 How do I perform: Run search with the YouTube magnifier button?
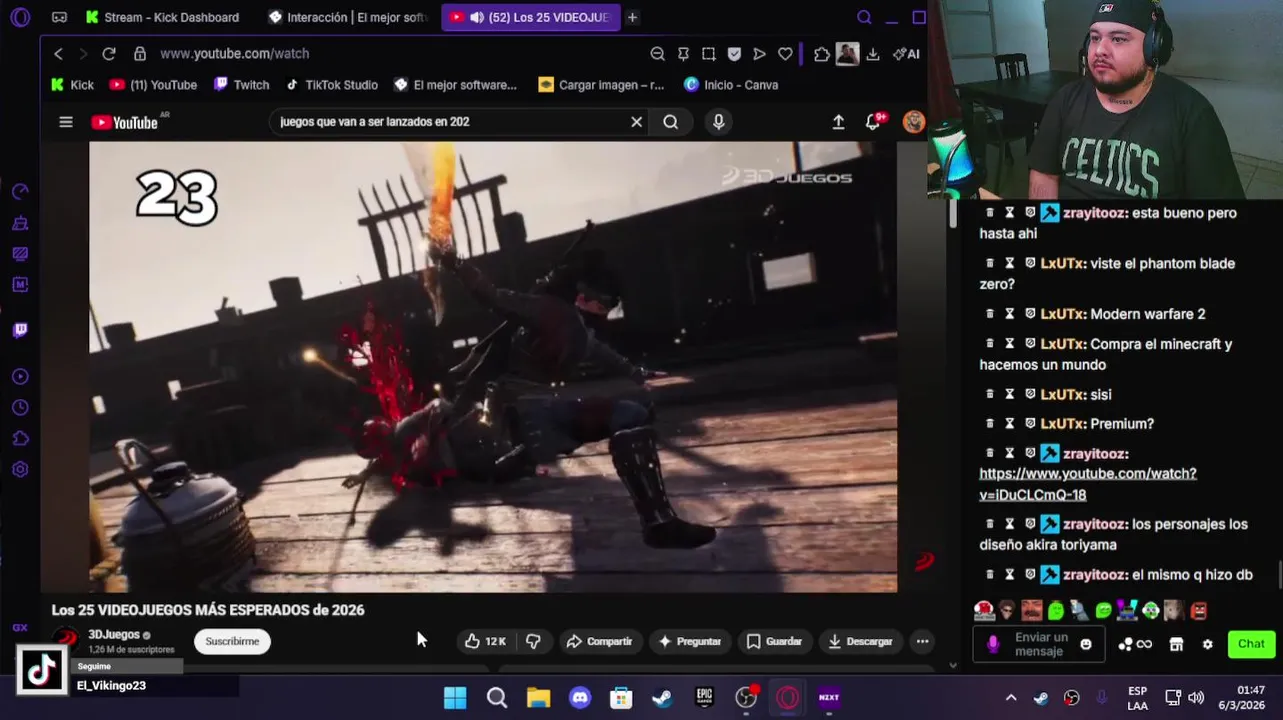[x=671, y=122]
